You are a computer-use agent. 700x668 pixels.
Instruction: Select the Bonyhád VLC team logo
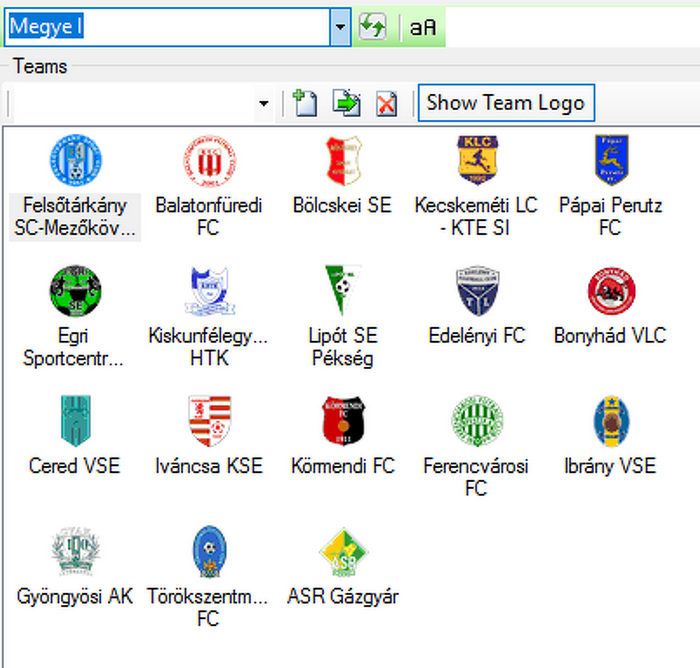tap(612, 291)
